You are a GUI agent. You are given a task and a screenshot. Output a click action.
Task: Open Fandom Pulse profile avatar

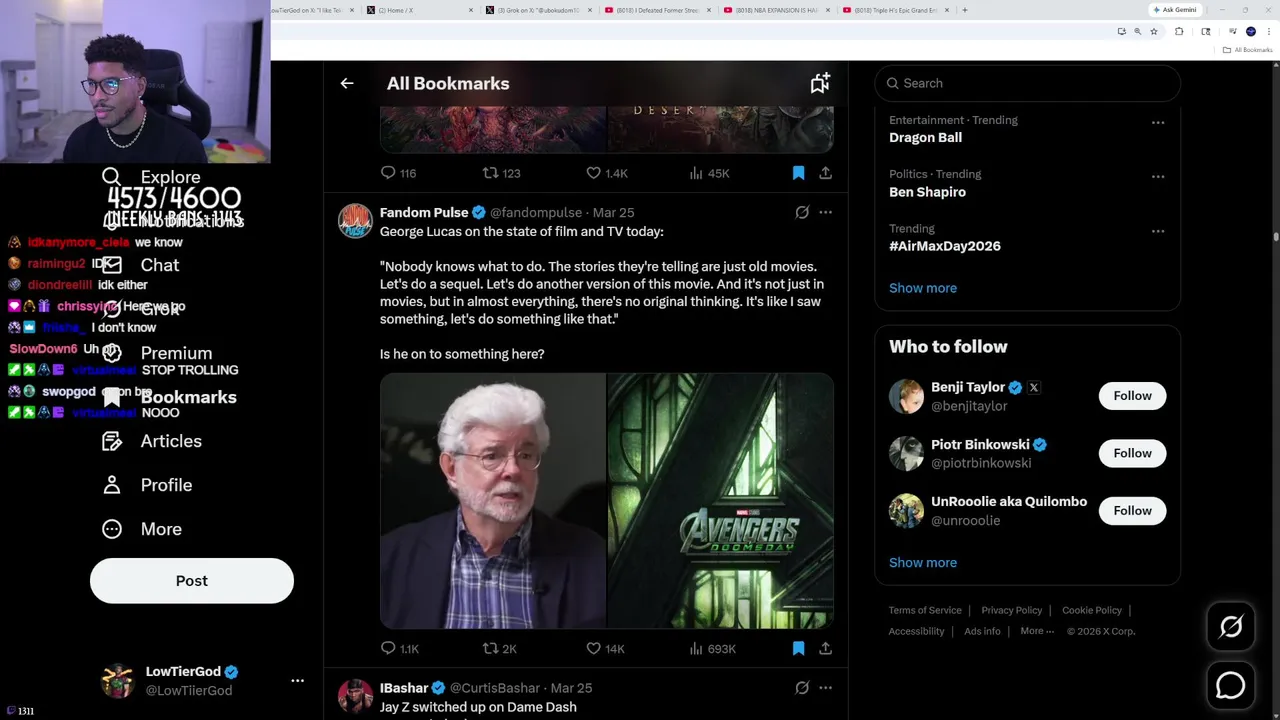355,221
